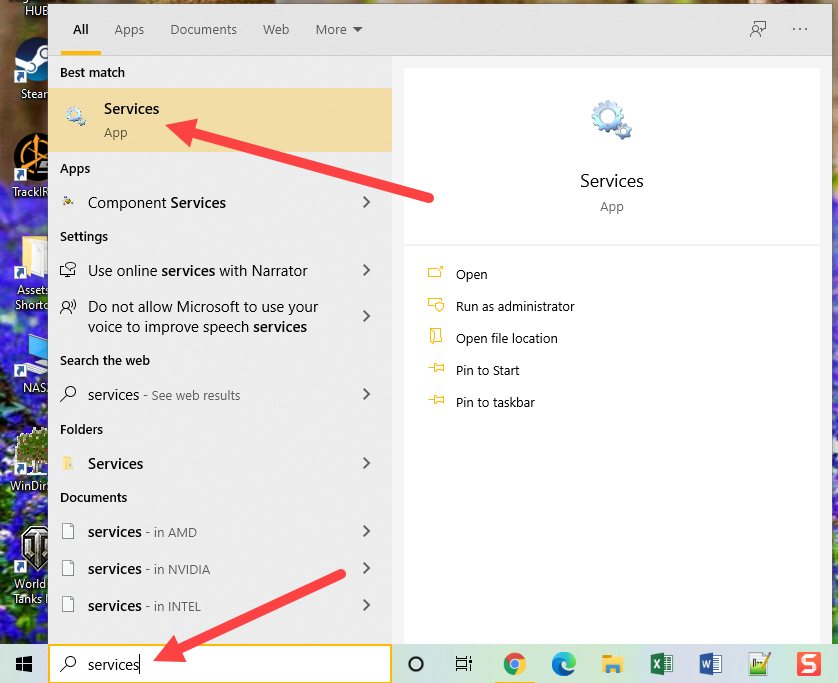This screenshot has width=838, height=683.
Task: Open the Services app best match
Action: (x=220, y=120)
